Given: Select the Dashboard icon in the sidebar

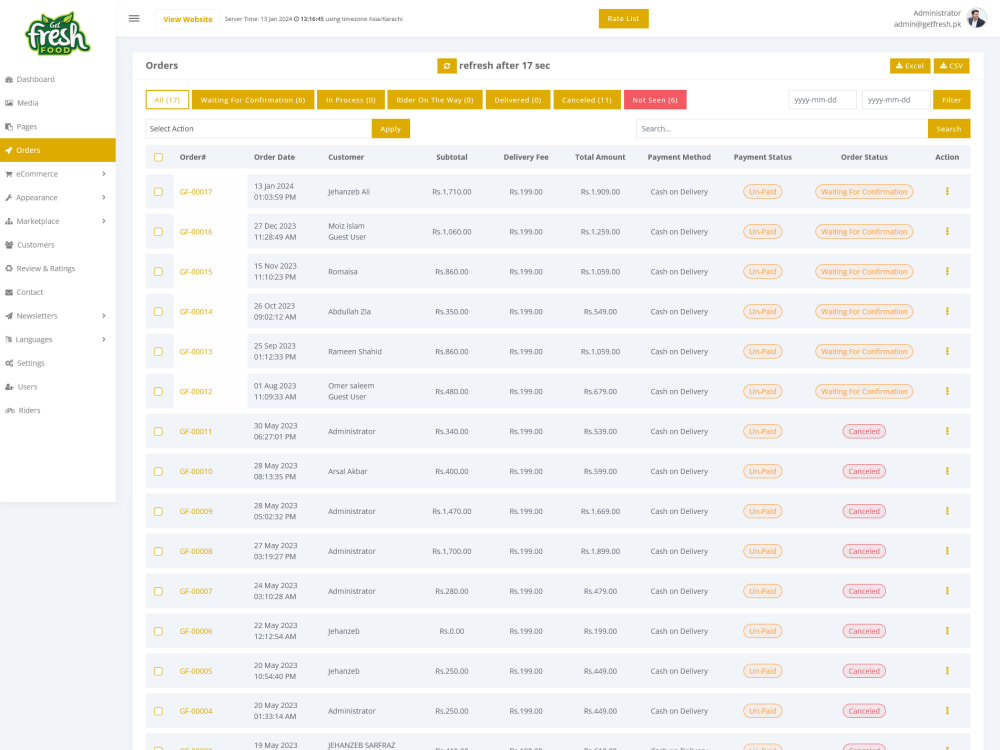Looking at the screenshot, I should pyautogui.click(x=10, y=79).
